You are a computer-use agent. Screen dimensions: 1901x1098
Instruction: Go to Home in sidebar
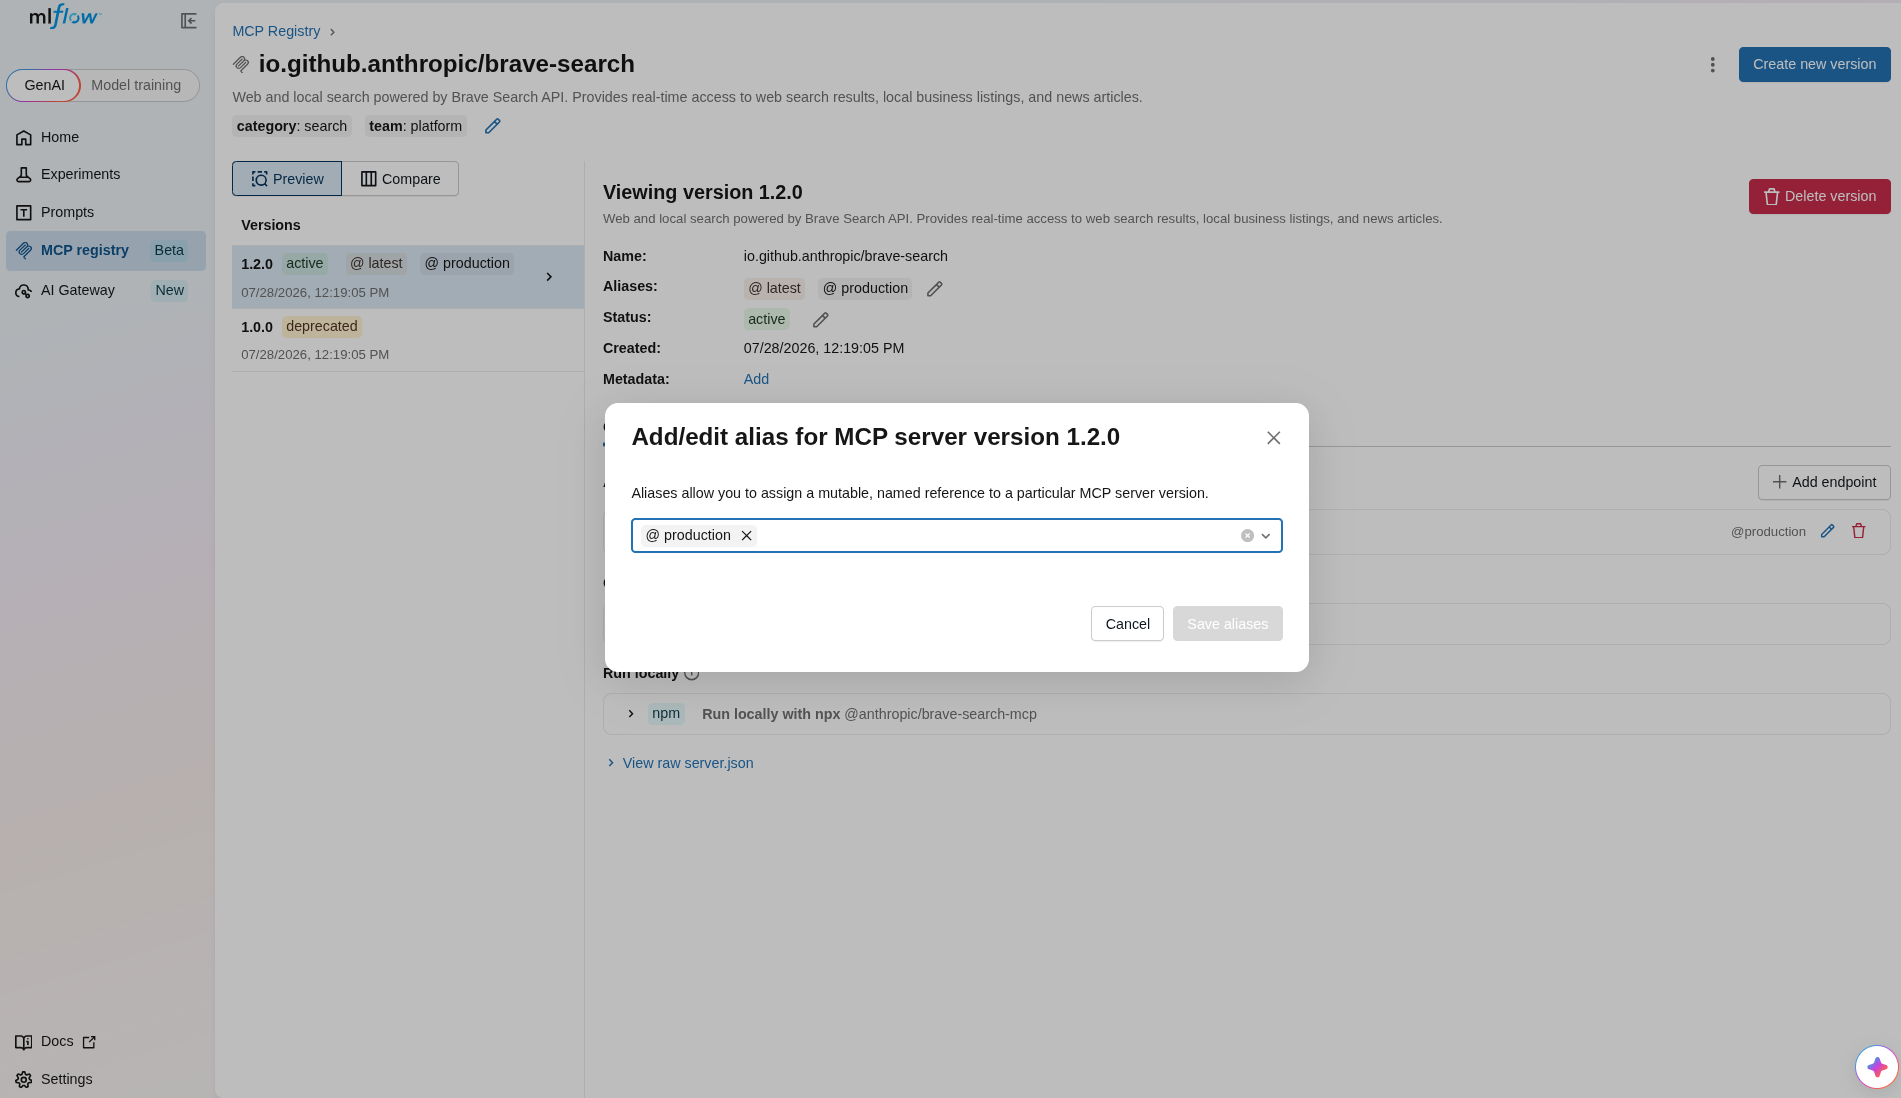click(x=106, y=137)
